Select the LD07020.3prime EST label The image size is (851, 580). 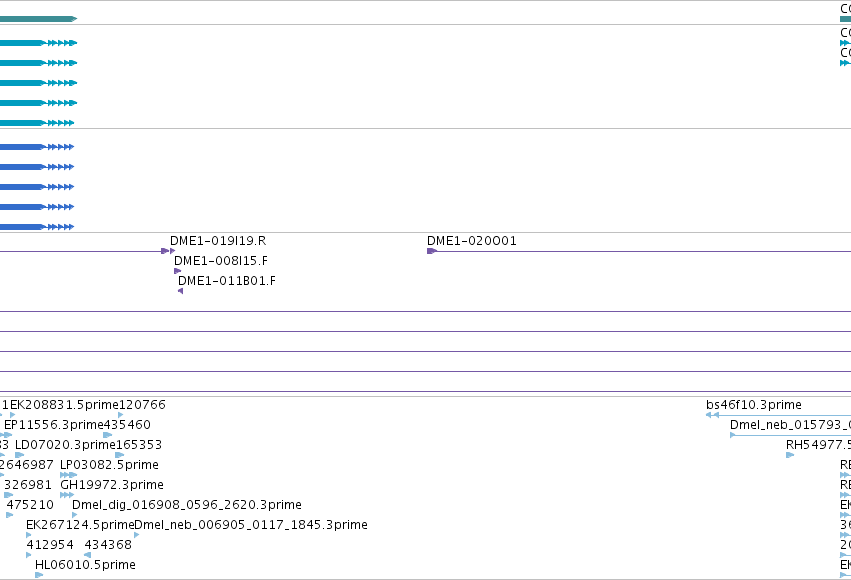(x=65, y=445)
